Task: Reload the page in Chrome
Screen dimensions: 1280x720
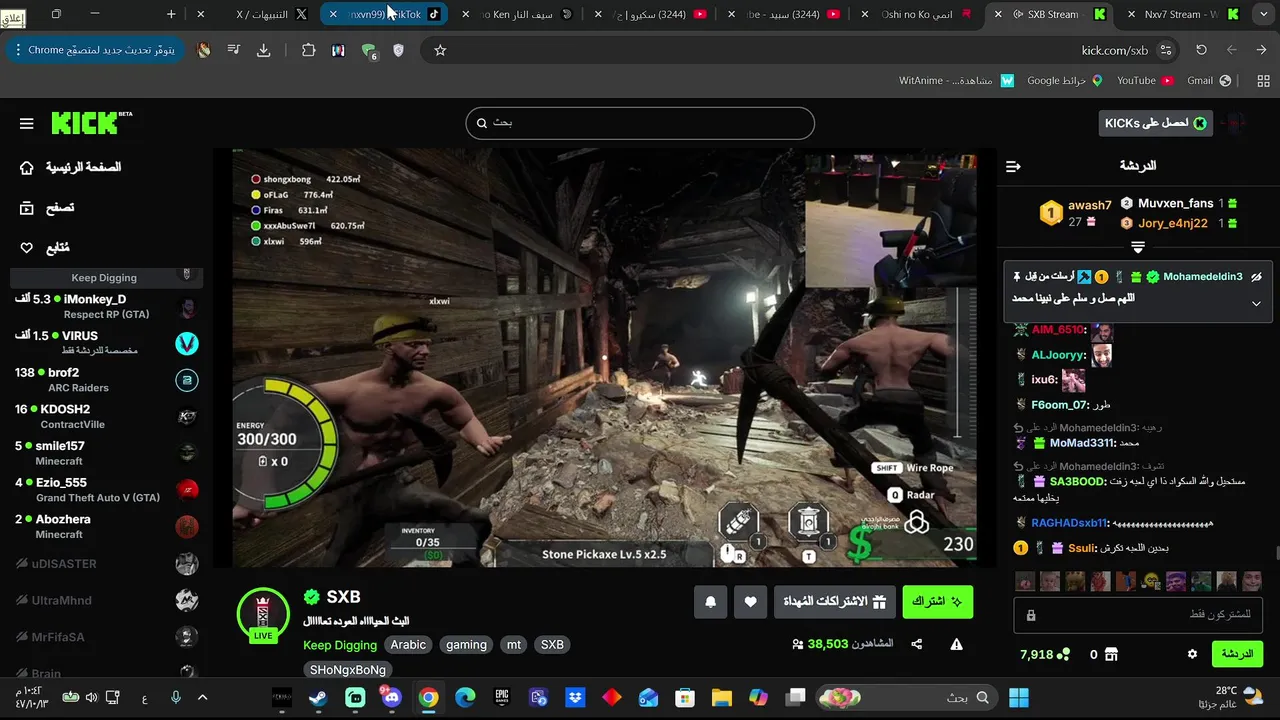Action: 1201,50
